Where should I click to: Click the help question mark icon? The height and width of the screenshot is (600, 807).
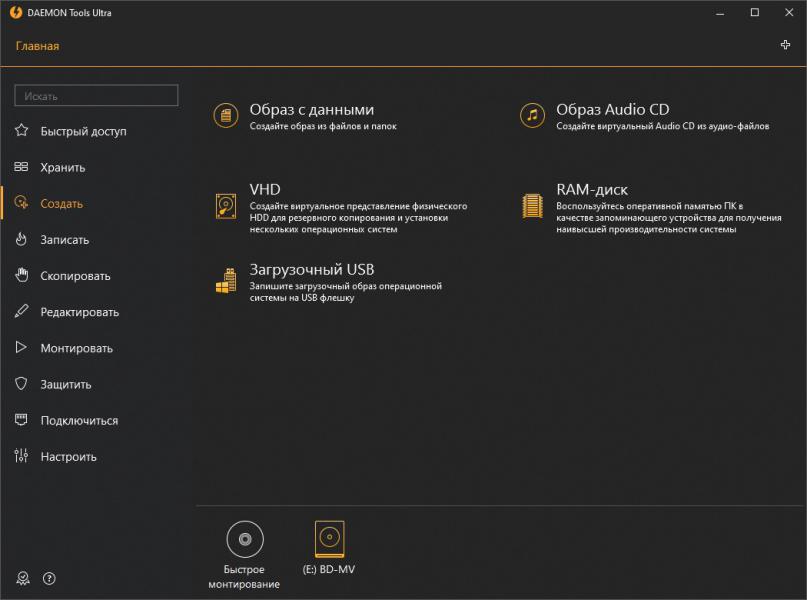pos(50,578)
